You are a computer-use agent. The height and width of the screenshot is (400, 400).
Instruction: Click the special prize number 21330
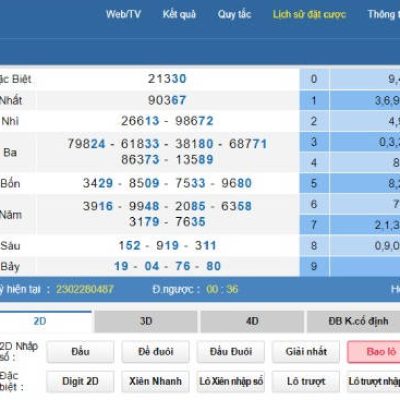pyautogui.click(x=167, y=79)
